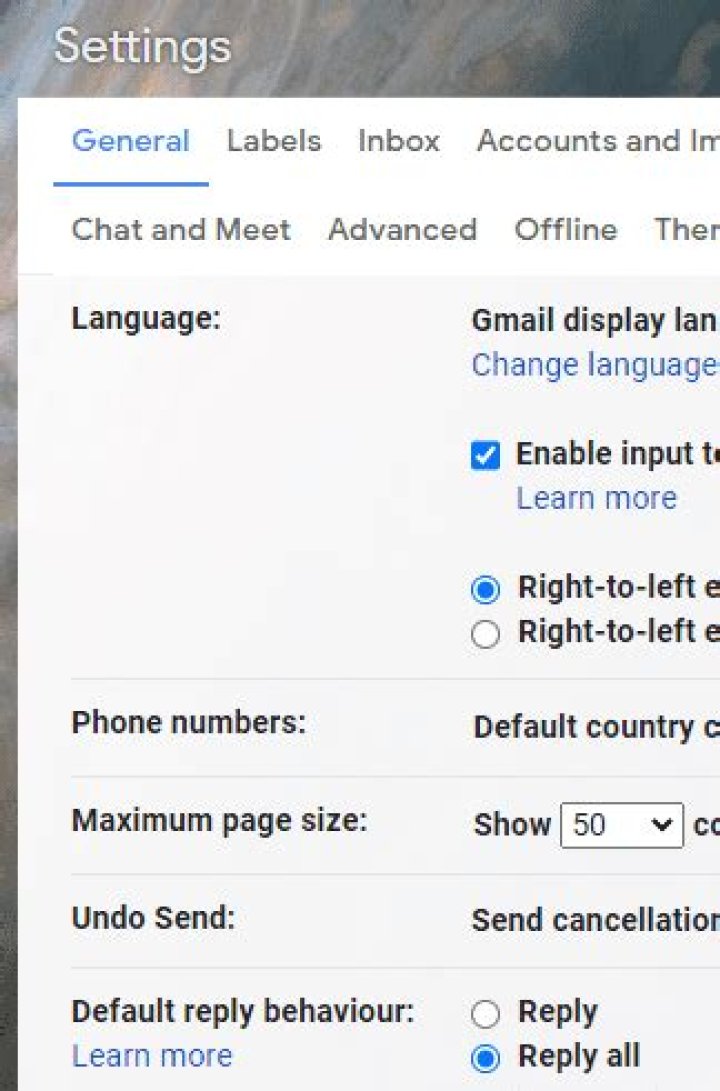Switch to the Advanced tab

click(402, 230)
